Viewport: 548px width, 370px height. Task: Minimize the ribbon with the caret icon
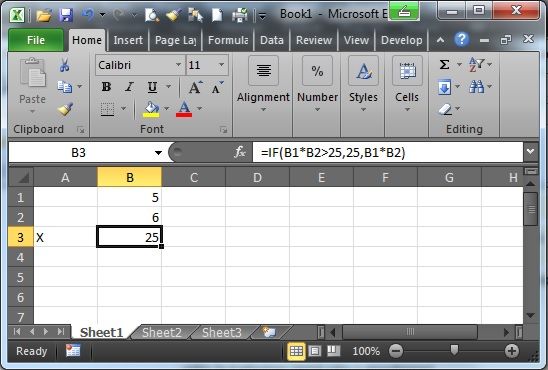point(440,40)
